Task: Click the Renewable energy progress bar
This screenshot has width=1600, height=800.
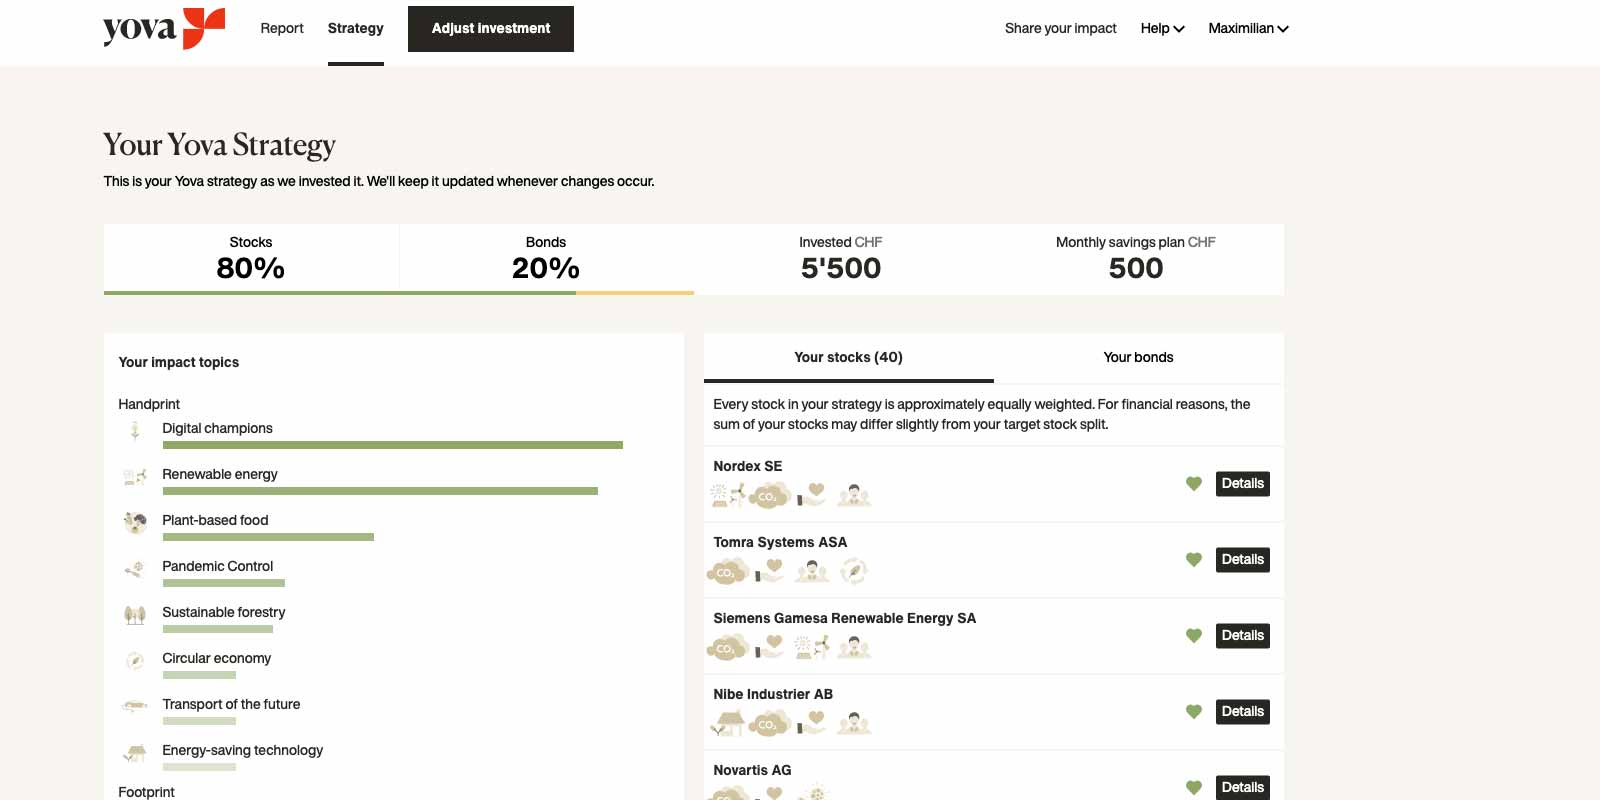Action: [380, 491]
